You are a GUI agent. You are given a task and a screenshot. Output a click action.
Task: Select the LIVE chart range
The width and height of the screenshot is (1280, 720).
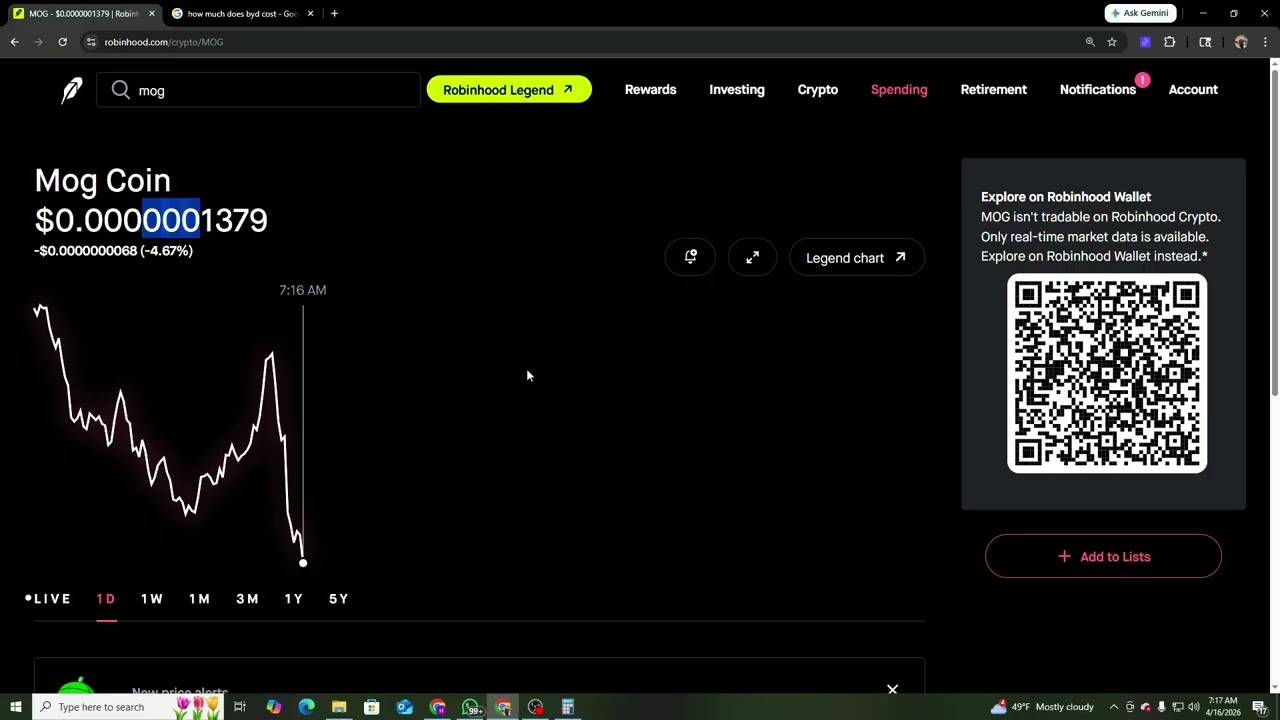(x=49, y=598)
